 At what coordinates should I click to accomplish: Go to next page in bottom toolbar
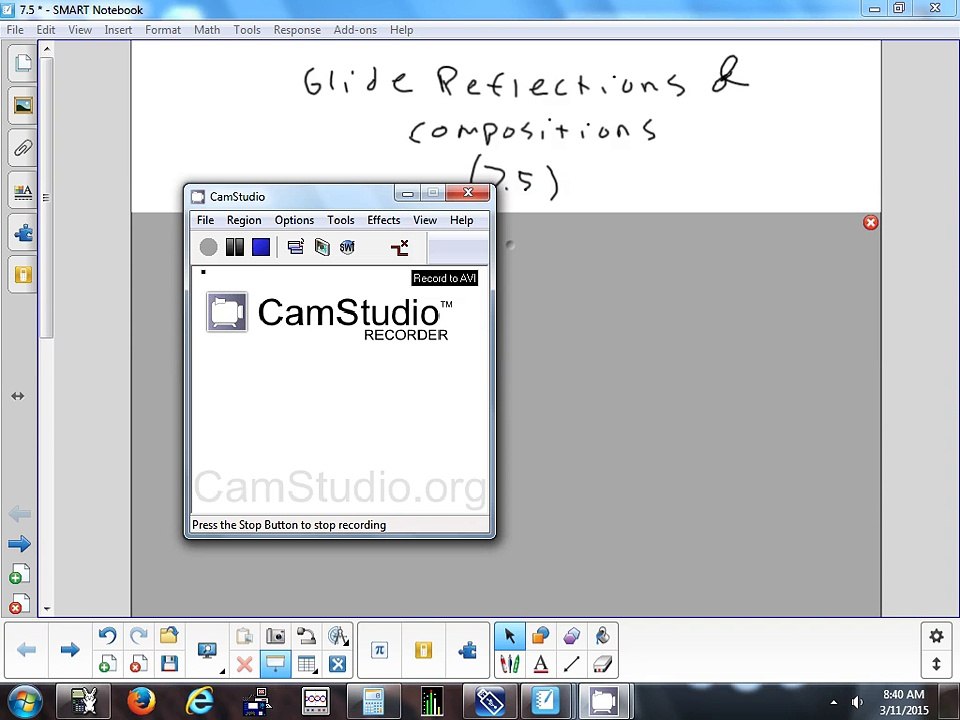pyautogui.click(x=70, y=650)
